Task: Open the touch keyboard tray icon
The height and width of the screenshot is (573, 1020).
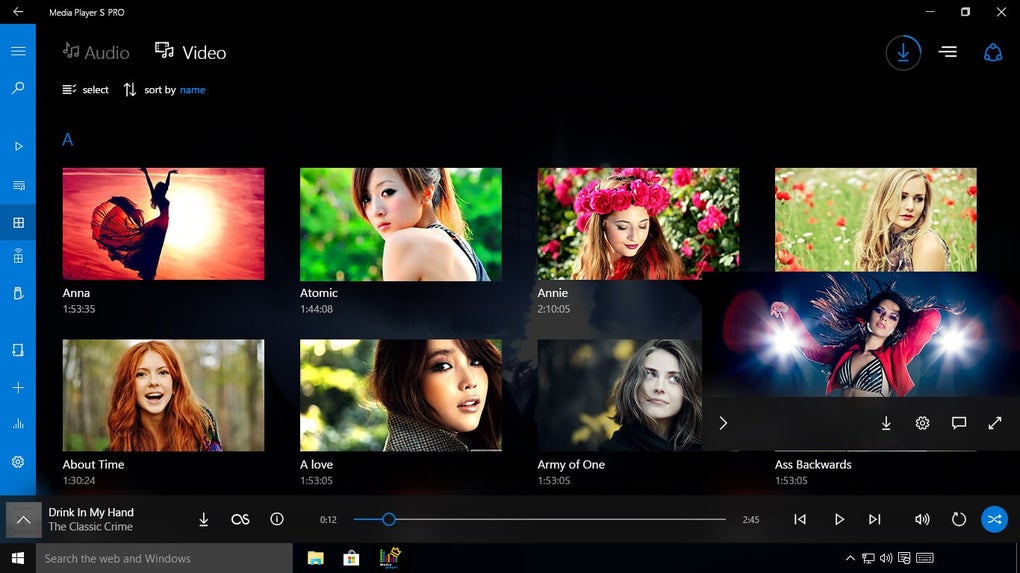Action: (x=924, y=558)
